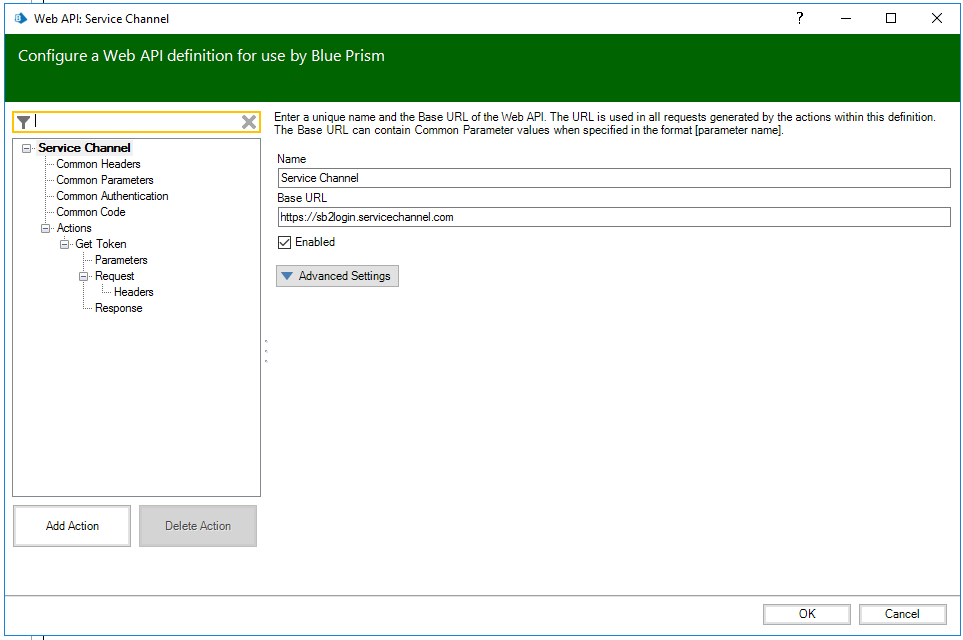963x640 pixels.
Task: Collapse the Service Channel tree root
Action: pos(27,148)
